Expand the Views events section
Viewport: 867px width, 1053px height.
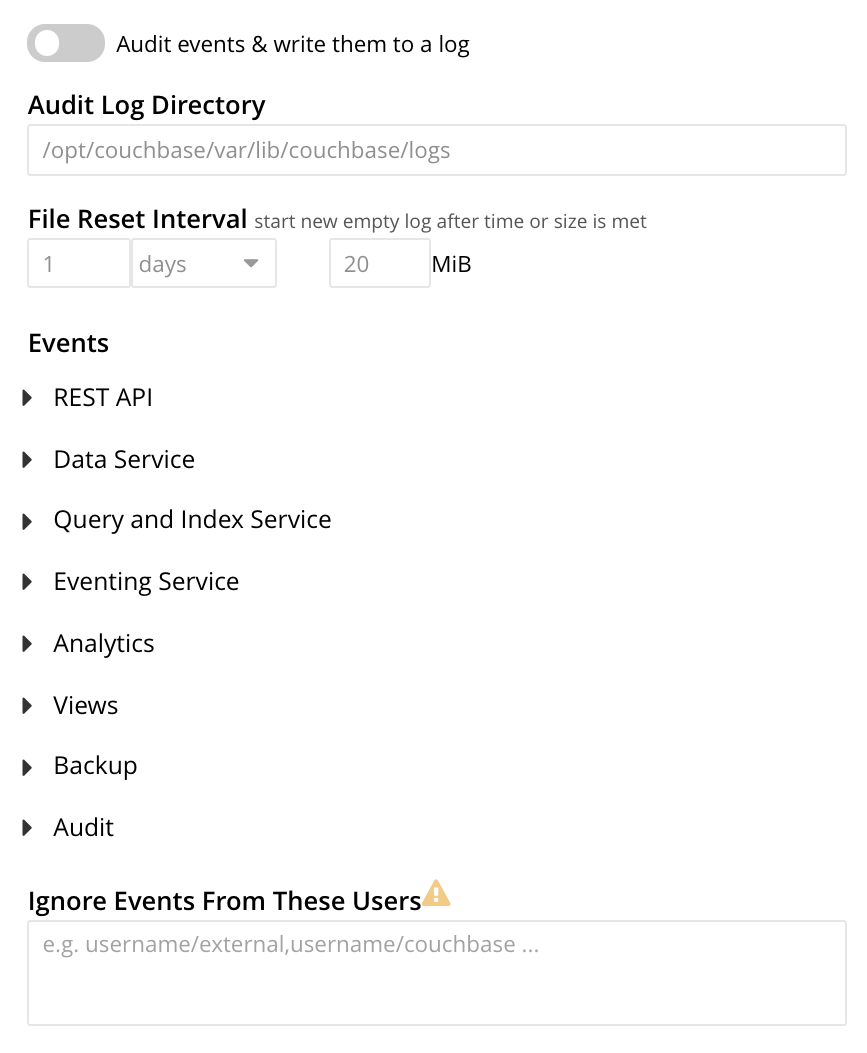coord(26,705)
